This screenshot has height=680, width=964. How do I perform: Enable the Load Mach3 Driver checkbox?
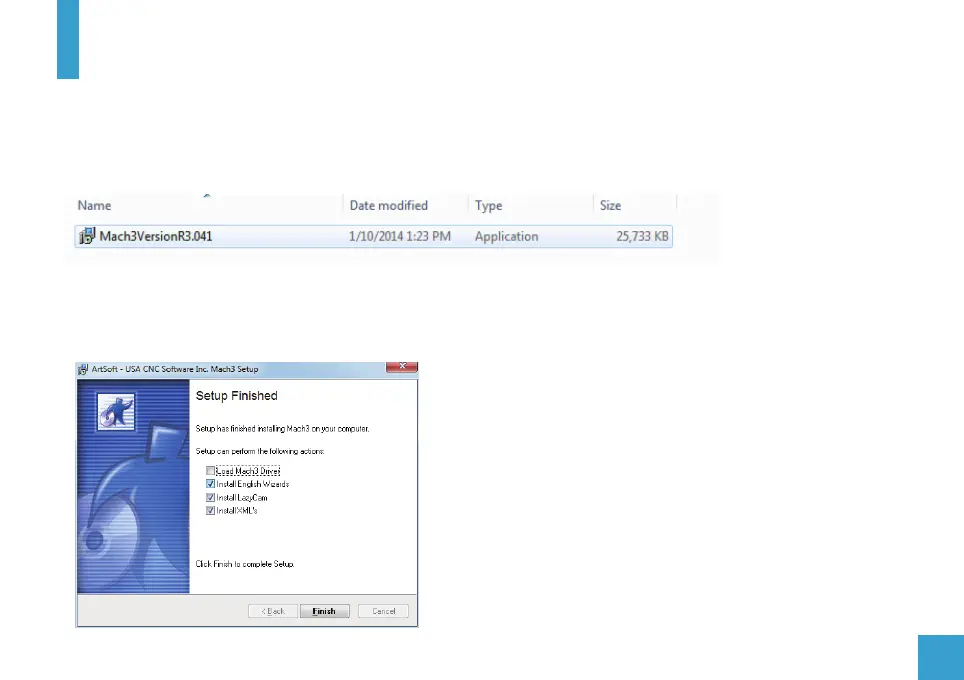coord(210,471)
